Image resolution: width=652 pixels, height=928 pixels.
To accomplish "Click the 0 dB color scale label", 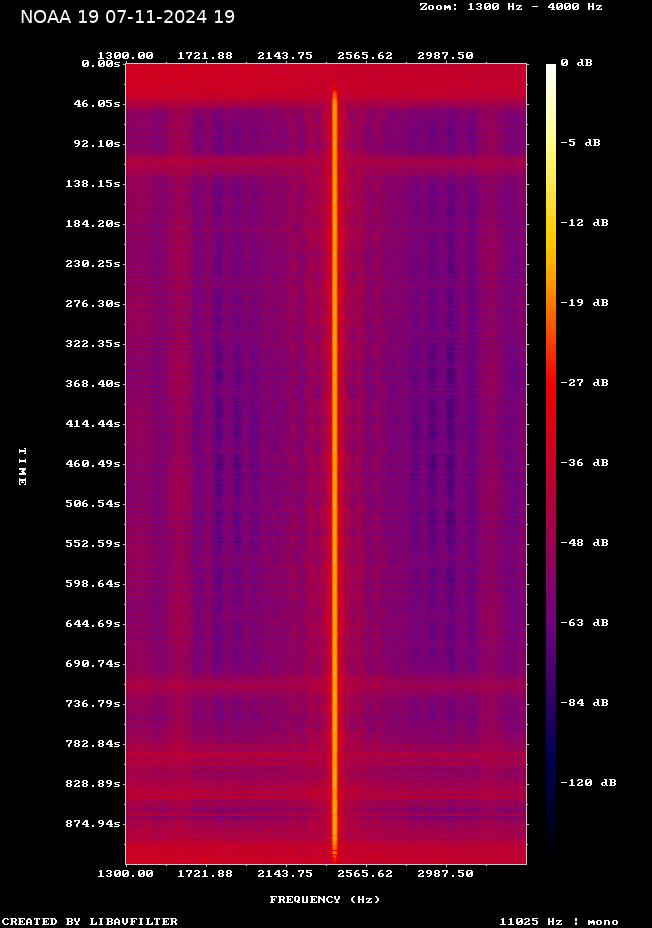I will [576, 62].
